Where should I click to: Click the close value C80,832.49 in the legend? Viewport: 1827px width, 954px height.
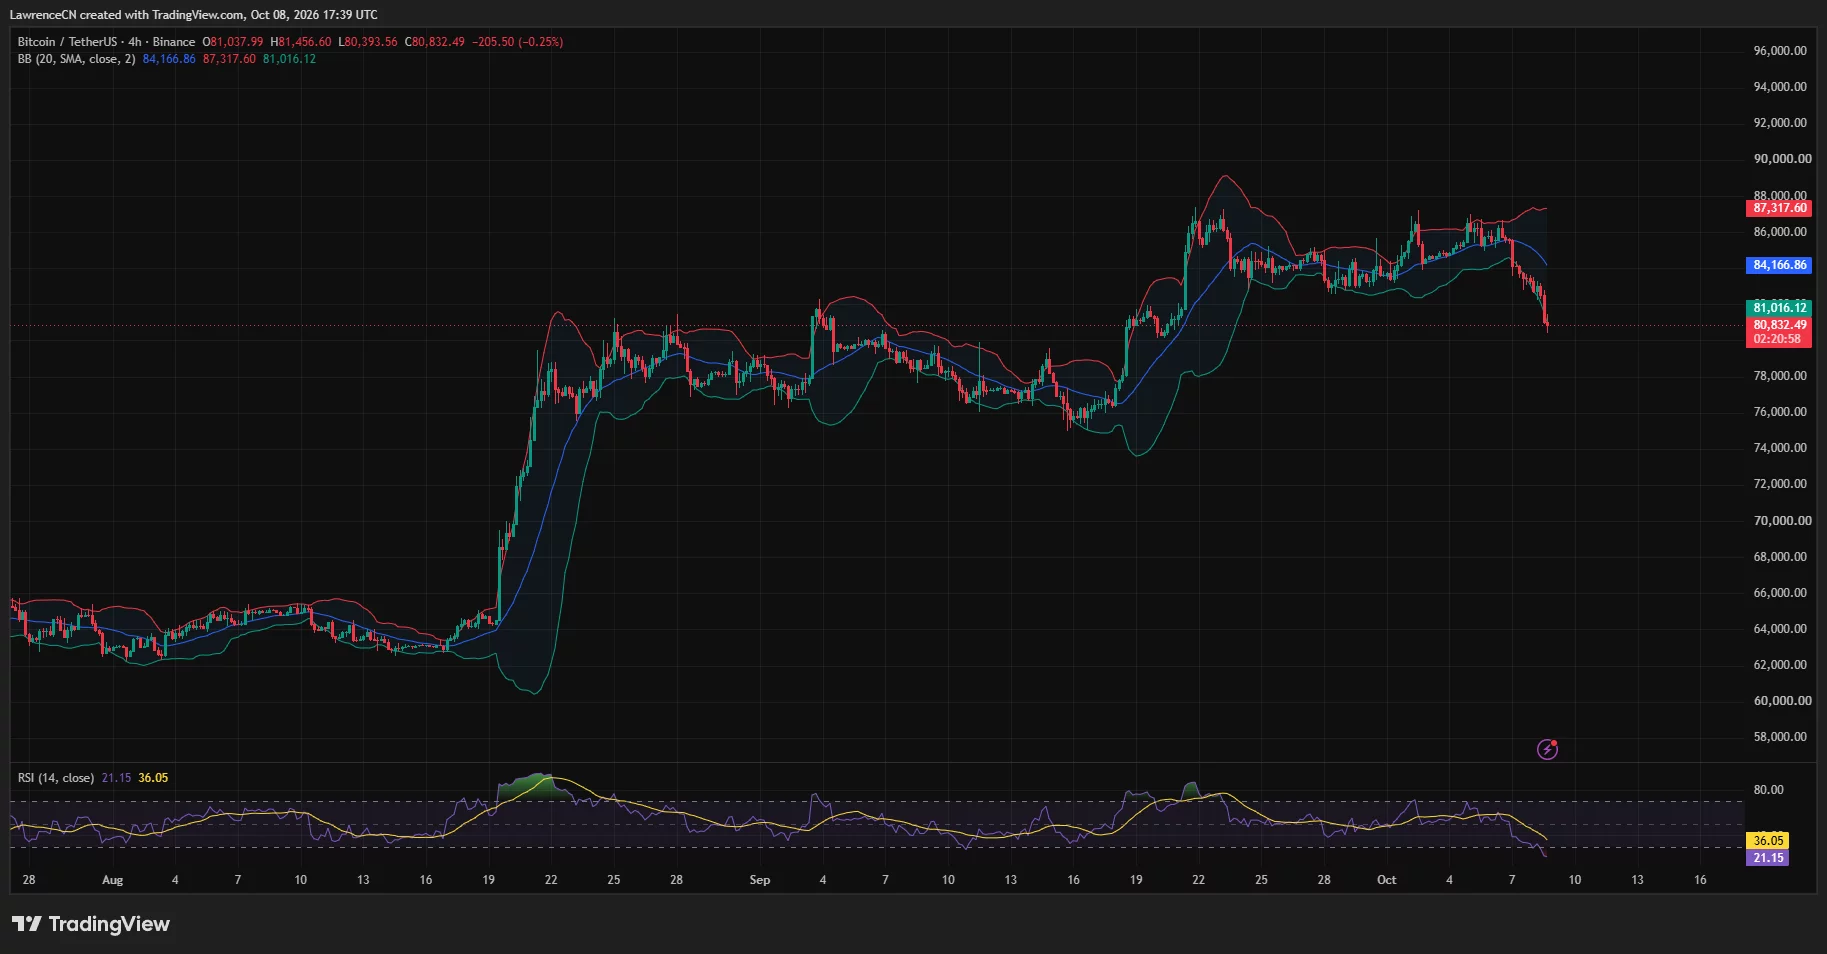click(x=435, y=42)
